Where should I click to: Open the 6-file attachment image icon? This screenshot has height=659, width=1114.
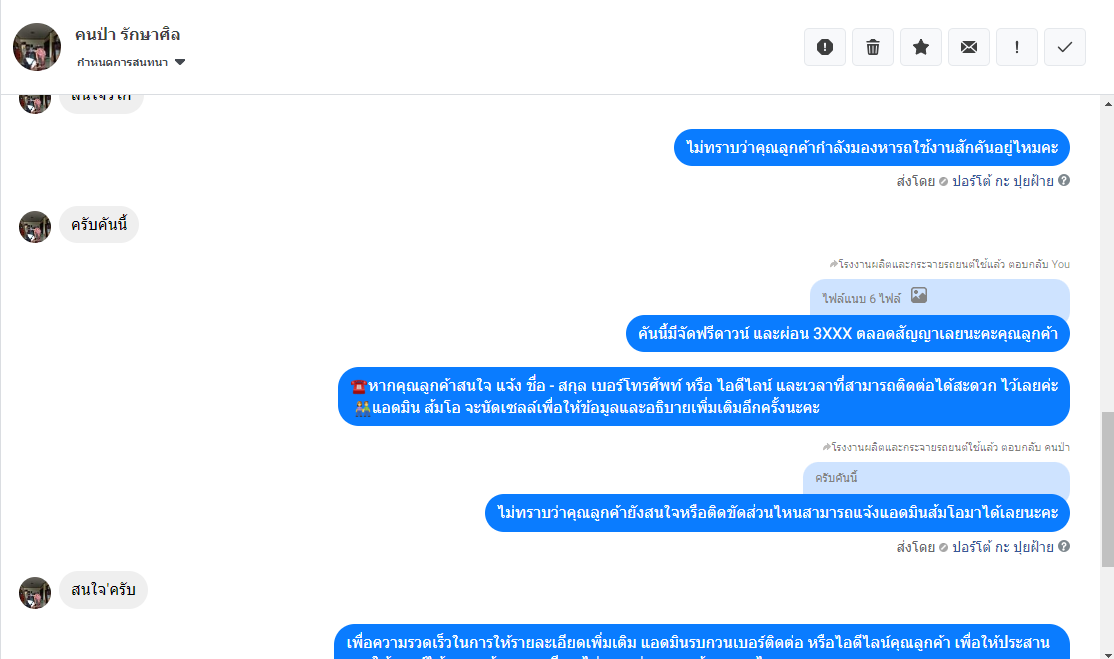click(x=919, y=295)
